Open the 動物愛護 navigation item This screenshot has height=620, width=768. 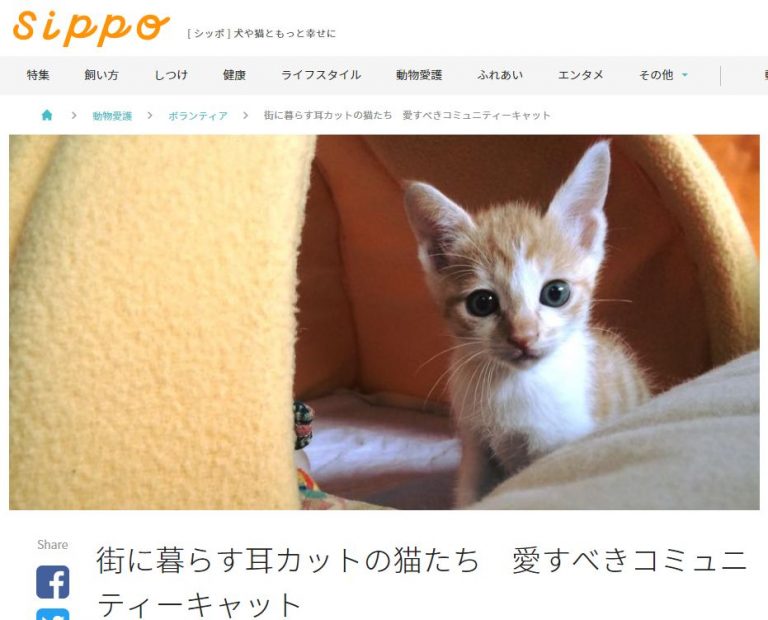419,75
